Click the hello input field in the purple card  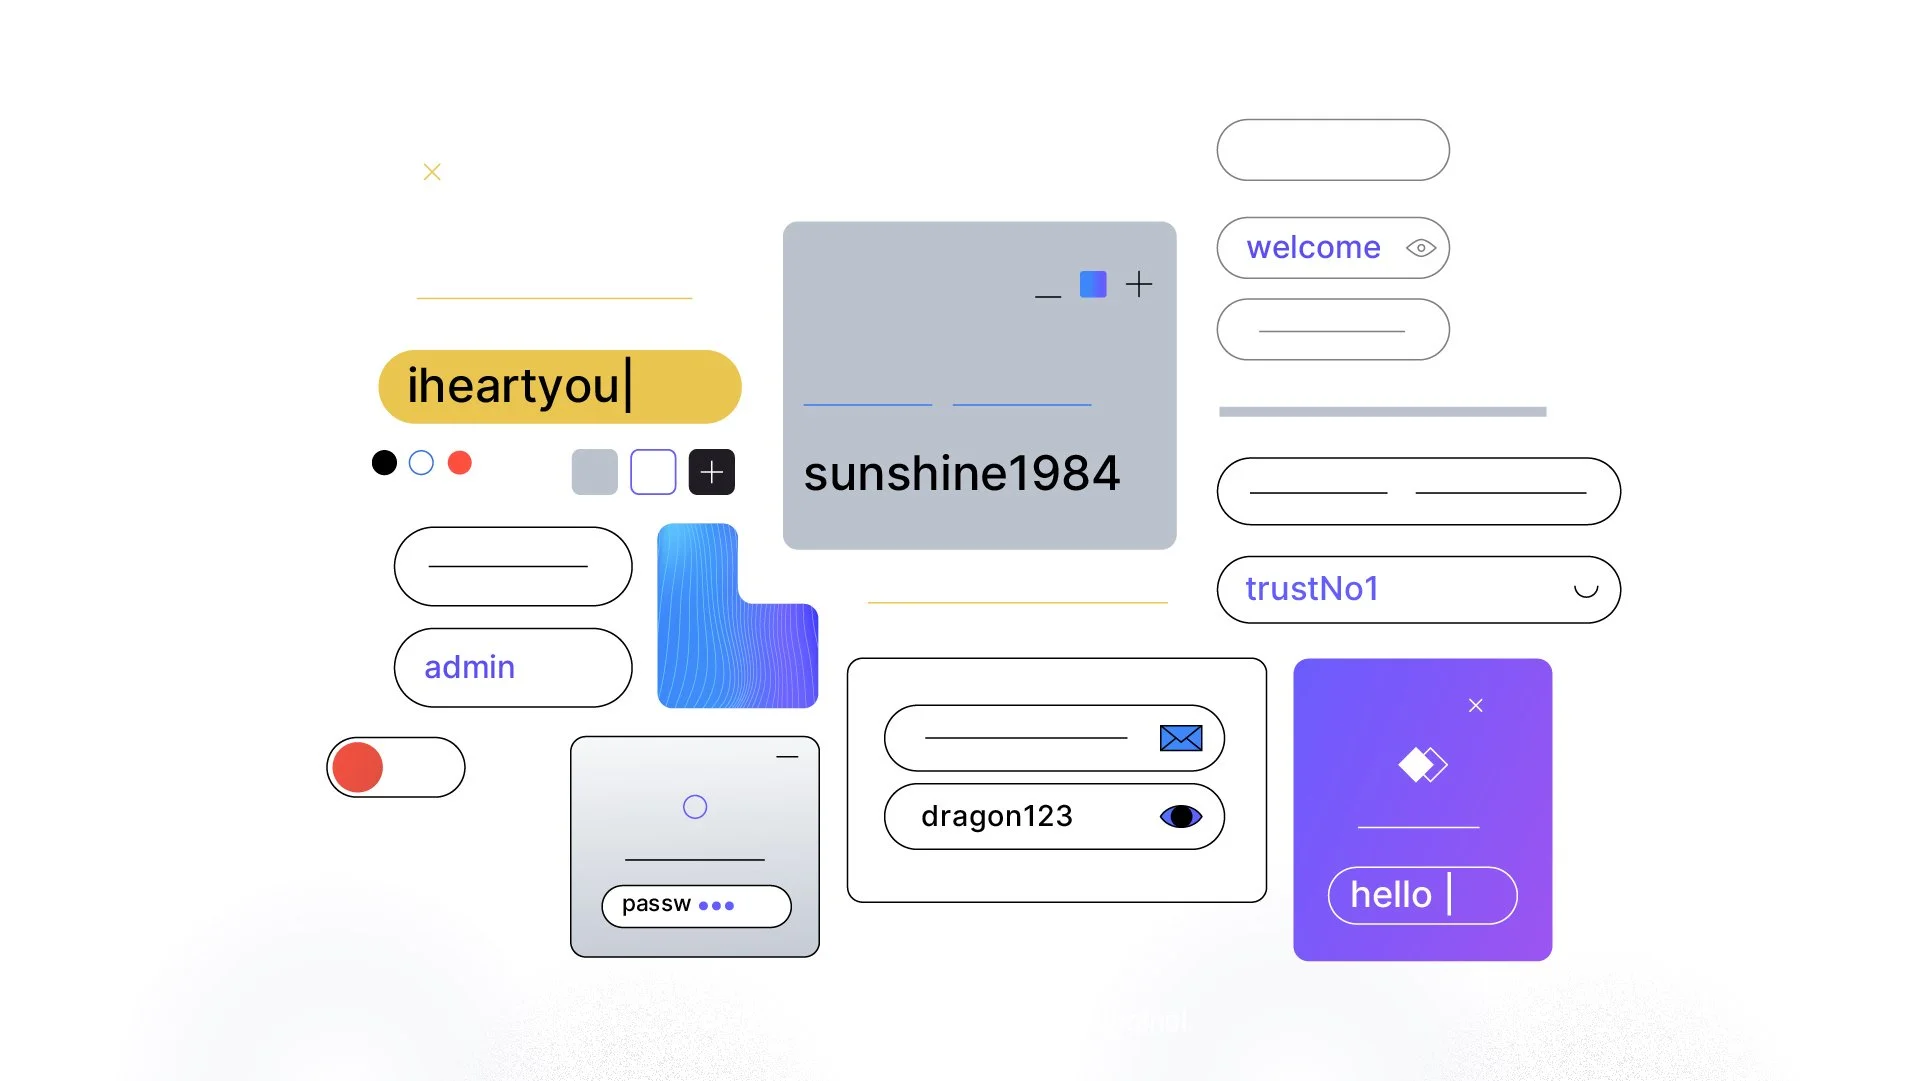click(1421, 895)
